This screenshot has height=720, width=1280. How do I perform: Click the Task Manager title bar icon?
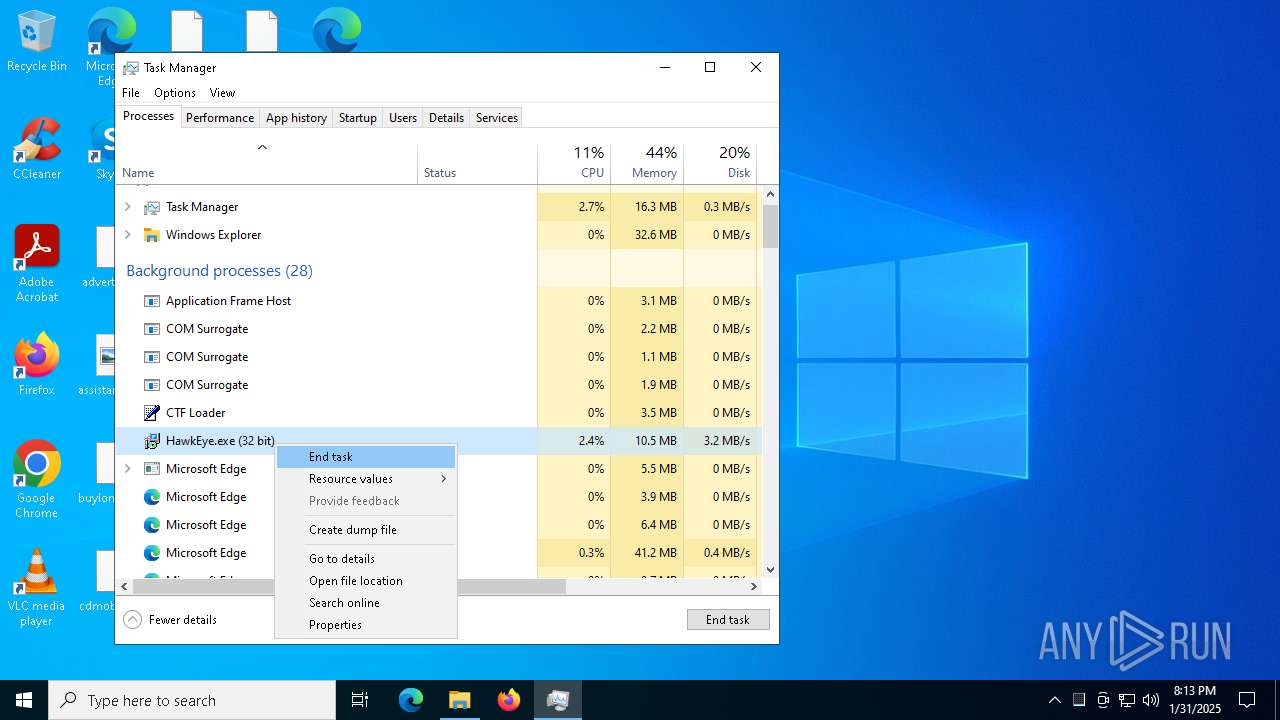click(131, 68)
